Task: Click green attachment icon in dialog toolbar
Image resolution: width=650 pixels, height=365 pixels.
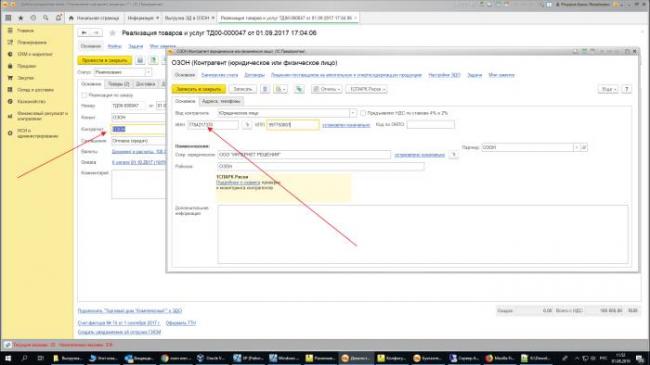Action: (x=299, y=89)
